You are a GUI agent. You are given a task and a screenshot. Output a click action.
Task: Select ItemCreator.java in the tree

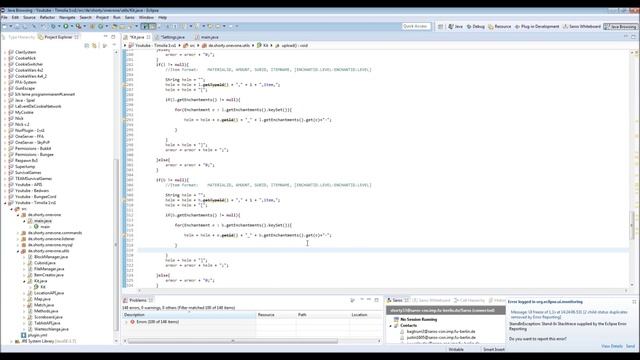[x=49, y=275]
